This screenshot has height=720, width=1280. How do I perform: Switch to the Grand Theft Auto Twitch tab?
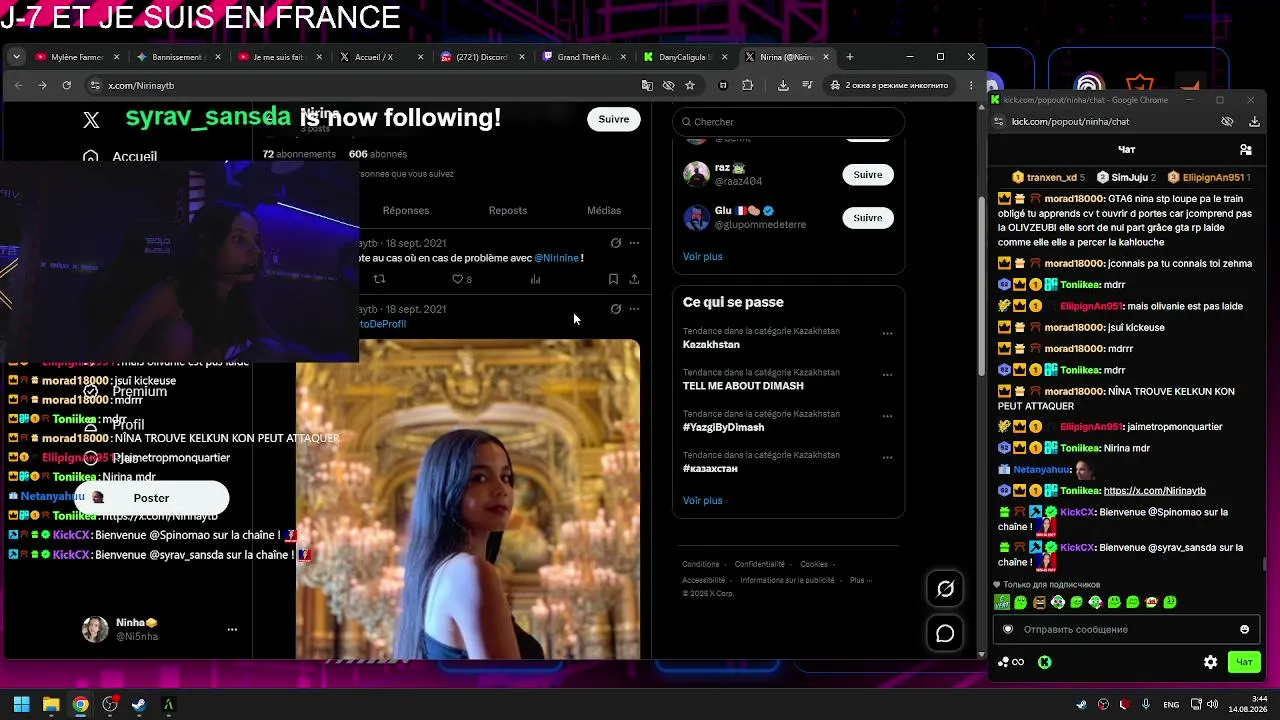tap(584, 57)
